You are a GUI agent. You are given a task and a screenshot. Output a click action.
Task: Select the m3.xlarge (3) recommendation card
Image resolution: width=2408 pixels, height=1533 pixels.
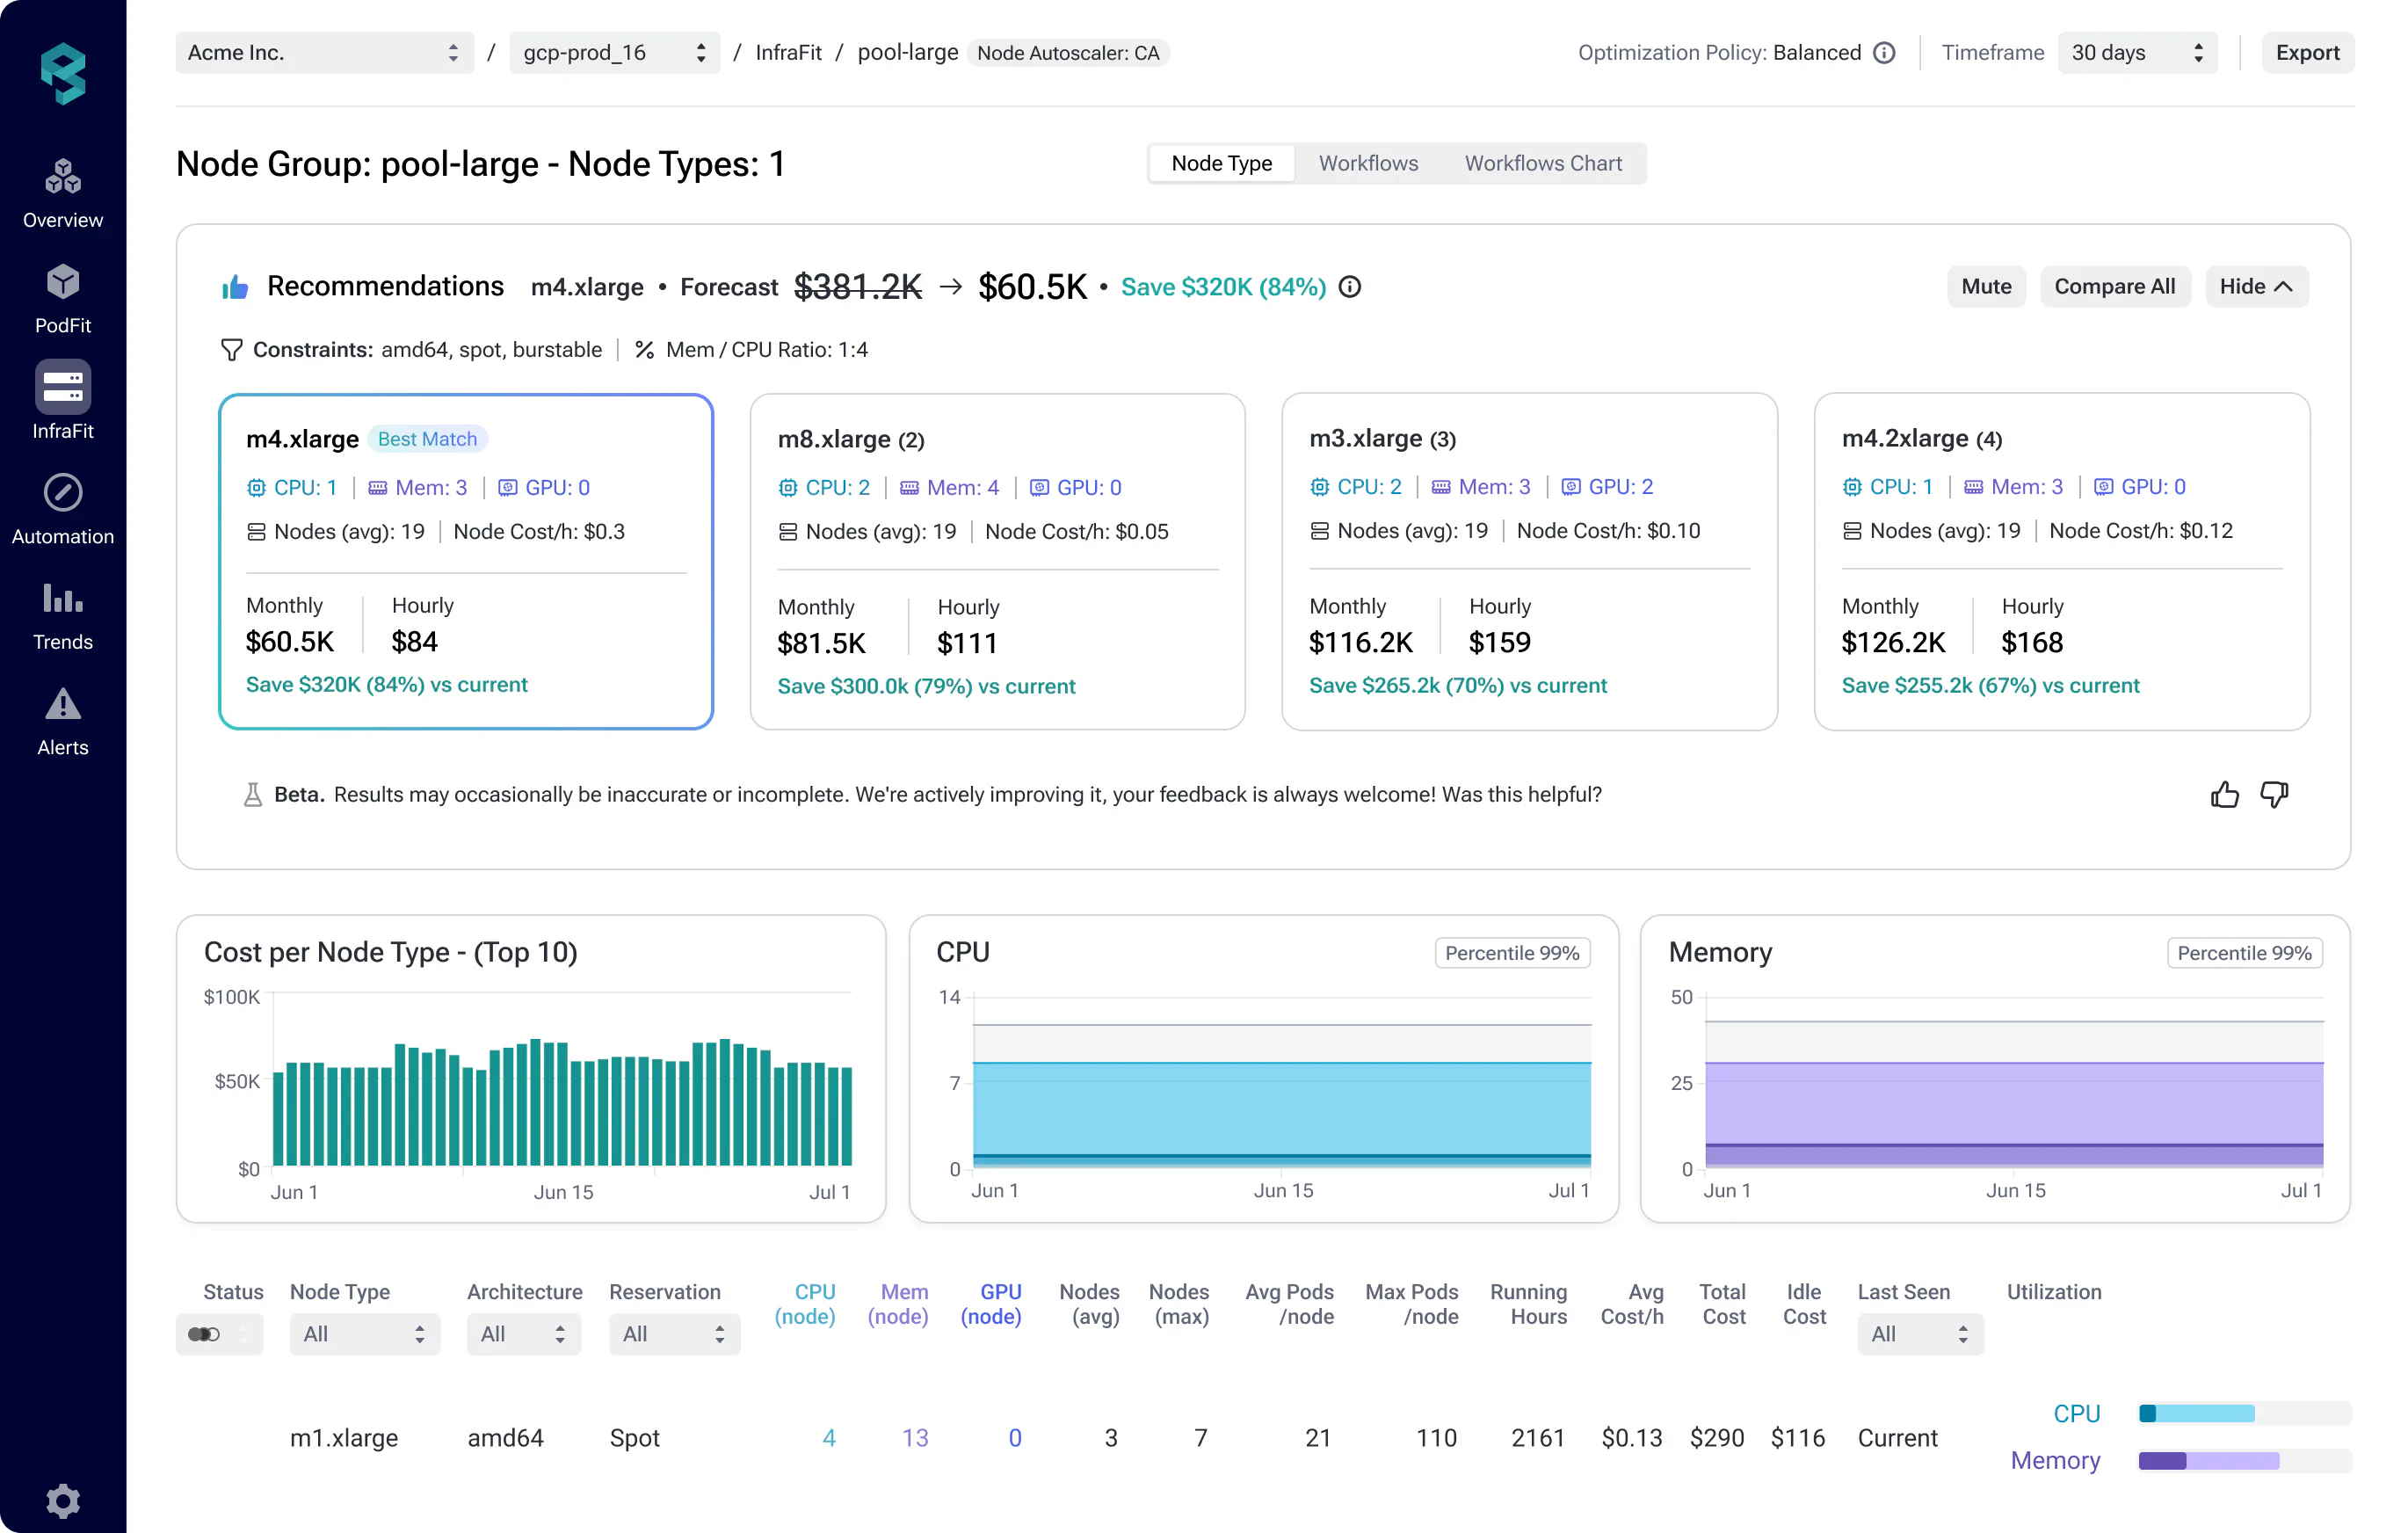[x=1529, y=562]
